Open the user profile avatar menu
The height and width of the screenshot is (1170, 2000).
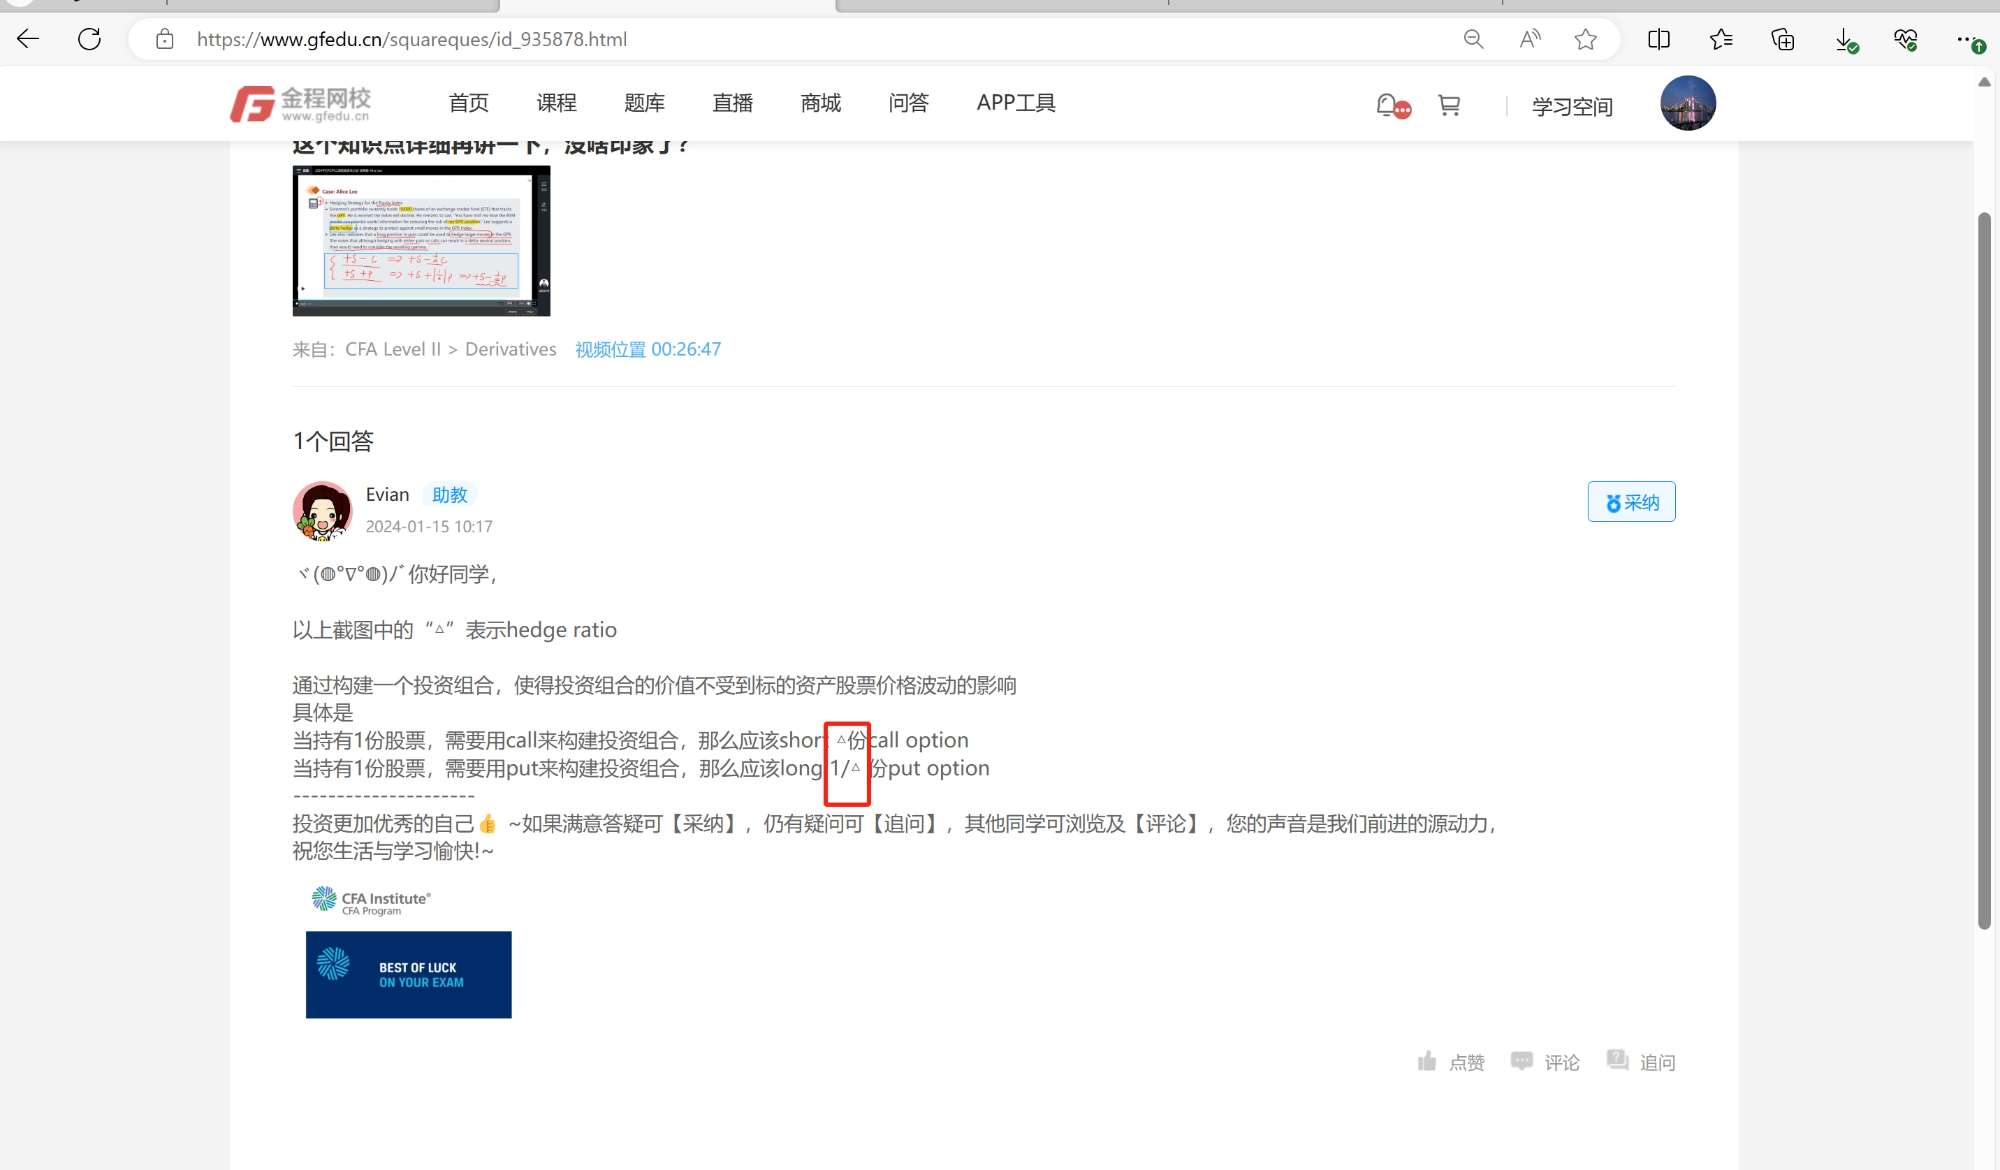[1687, 103]
